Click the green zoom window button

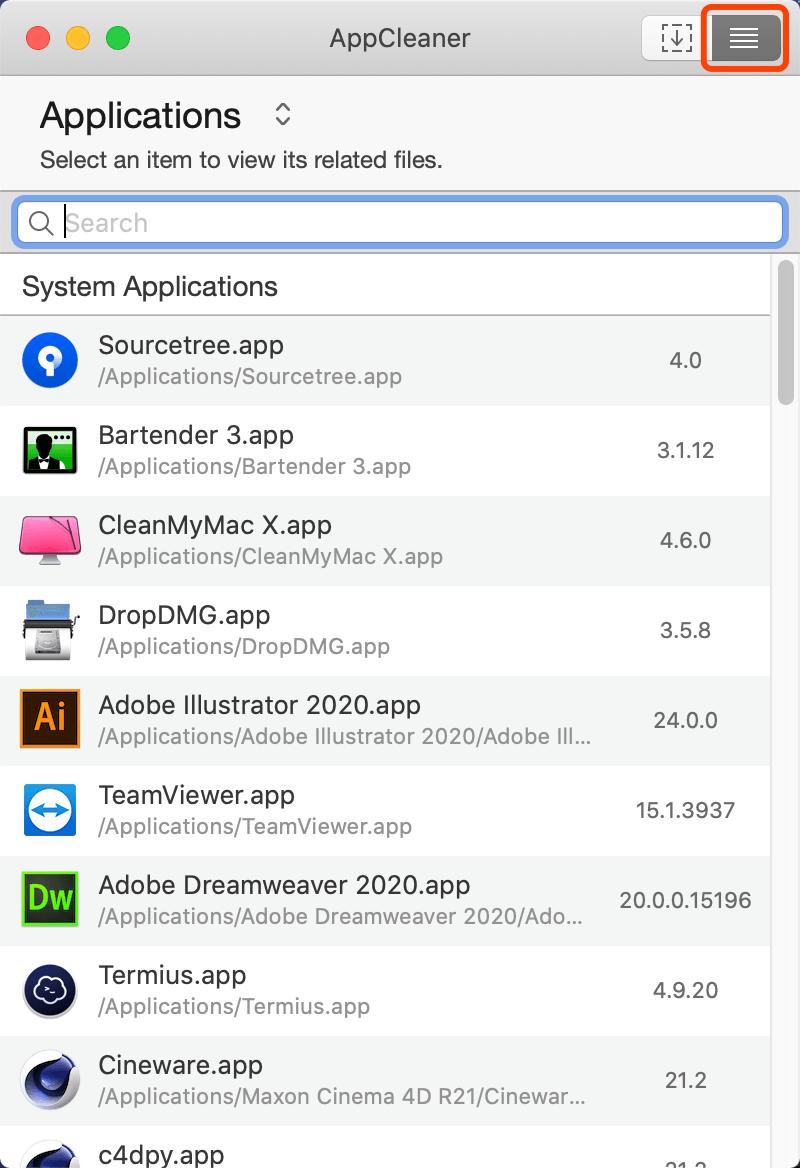coord(118,39)
